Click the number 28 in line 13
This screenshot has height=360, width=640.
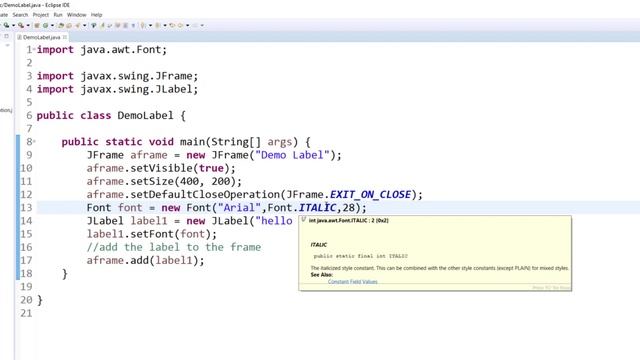(x=349, y=207)
